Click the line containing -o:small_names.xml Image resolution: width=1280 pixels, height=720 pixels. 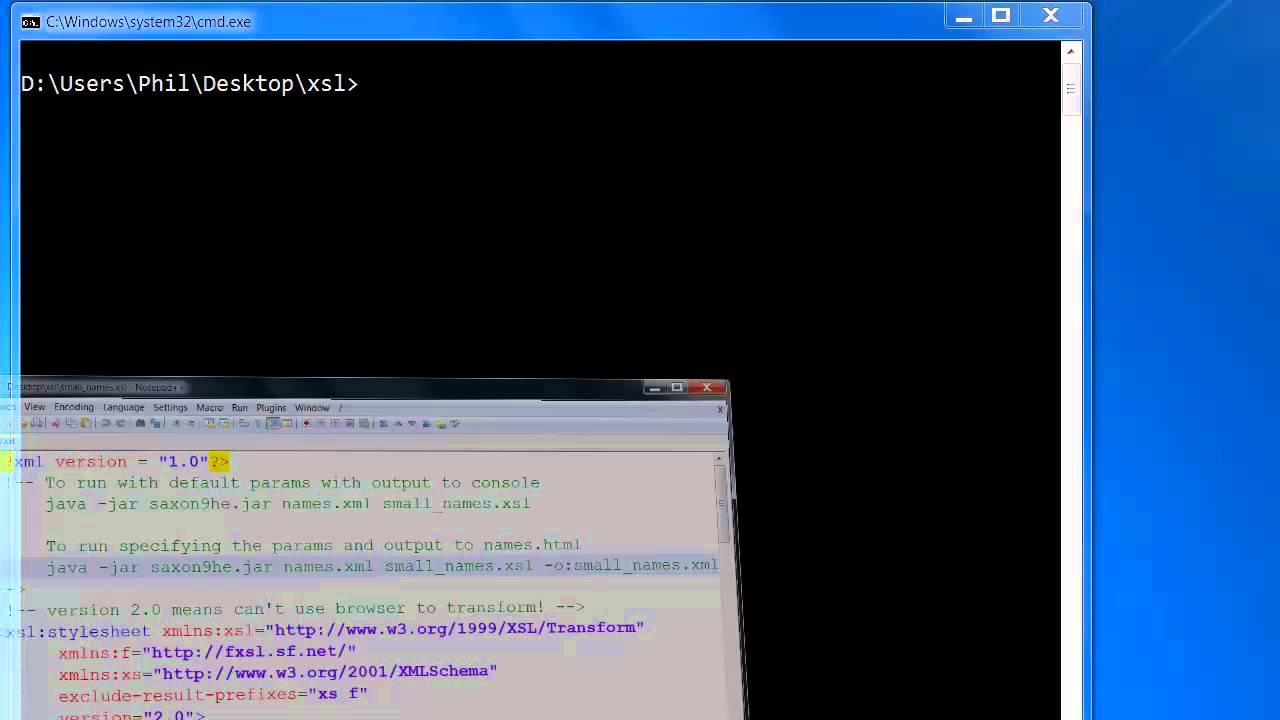(382, 566)
